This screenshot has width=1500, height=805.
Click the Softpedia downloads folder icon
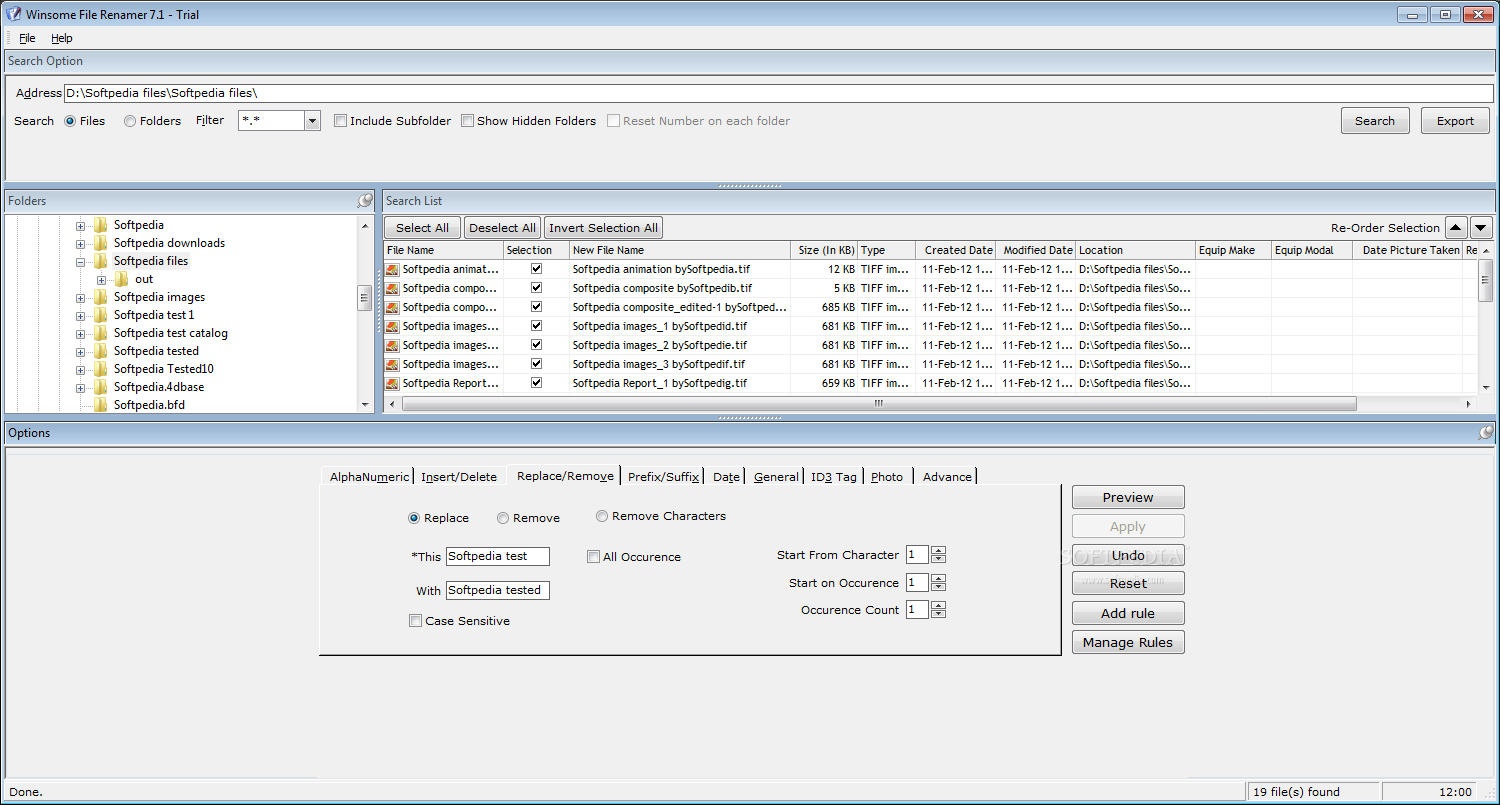pyautogui.click(x=101, y=243)
